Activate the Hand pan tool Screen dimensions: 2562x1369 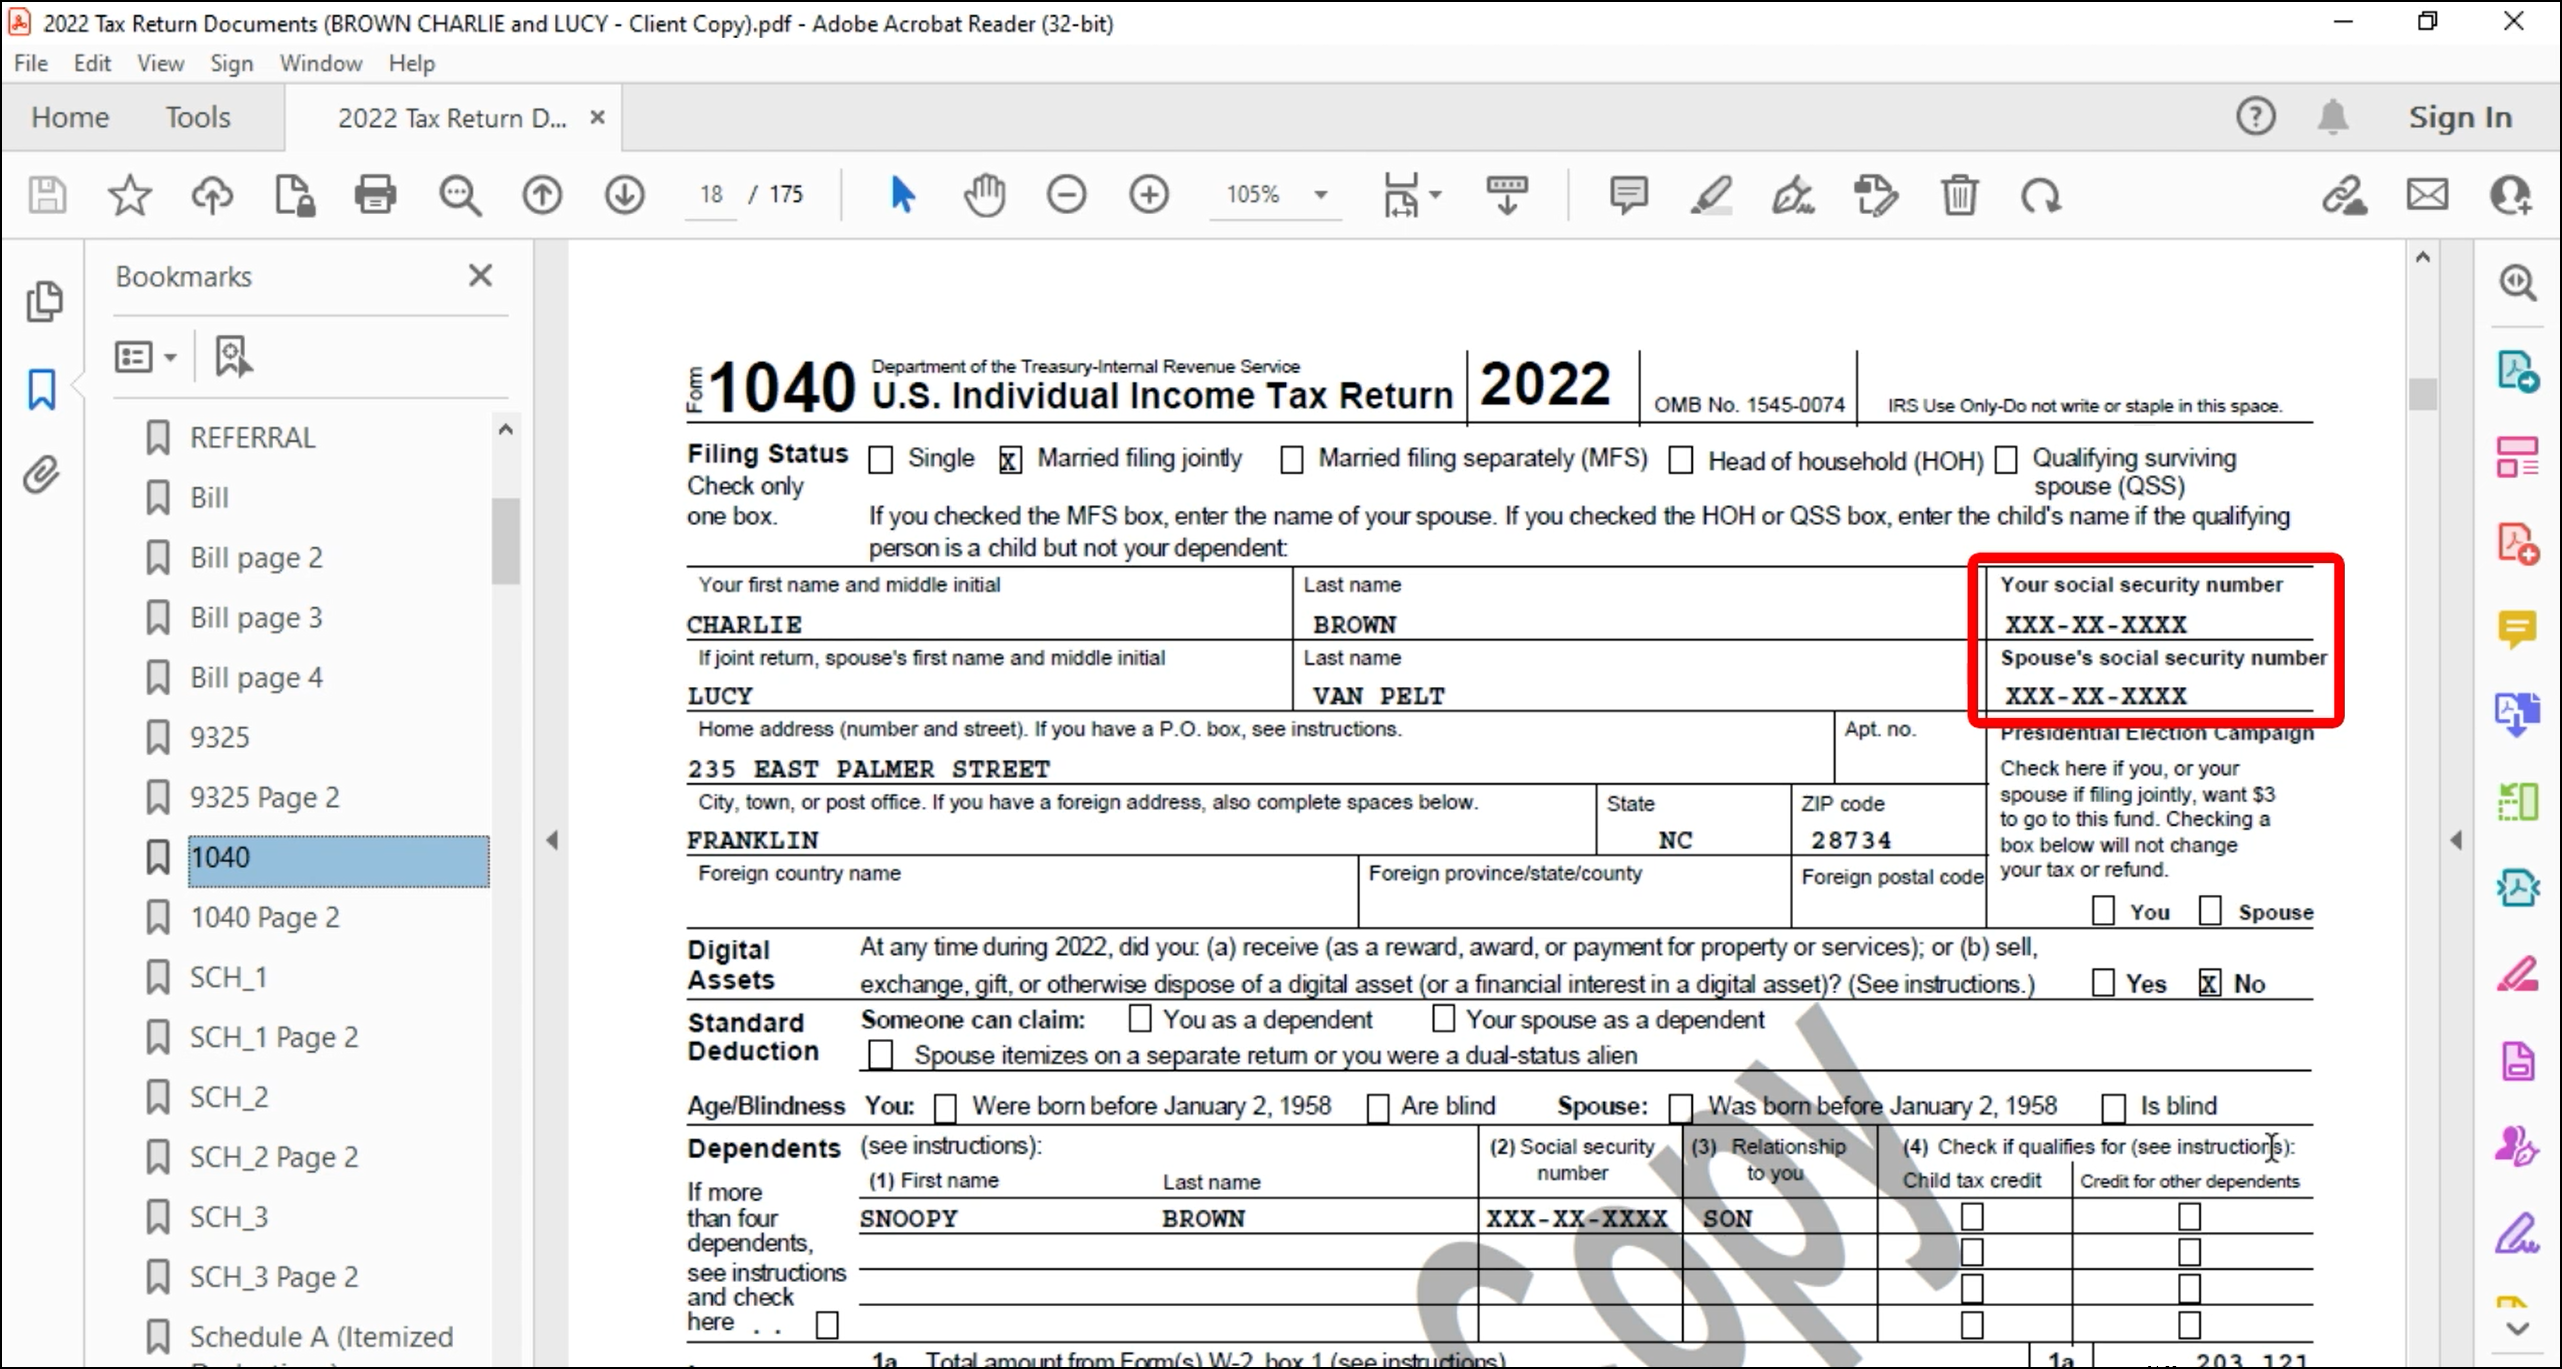coord(984,194)
